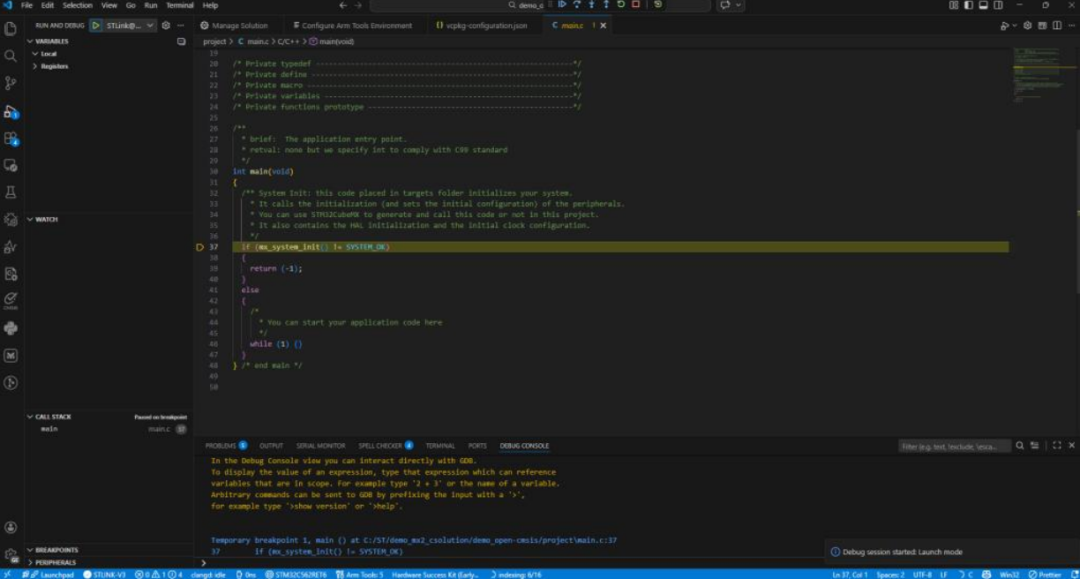Open the Search view in activity bar
The image size is (1080, 579).
[10, 56]
